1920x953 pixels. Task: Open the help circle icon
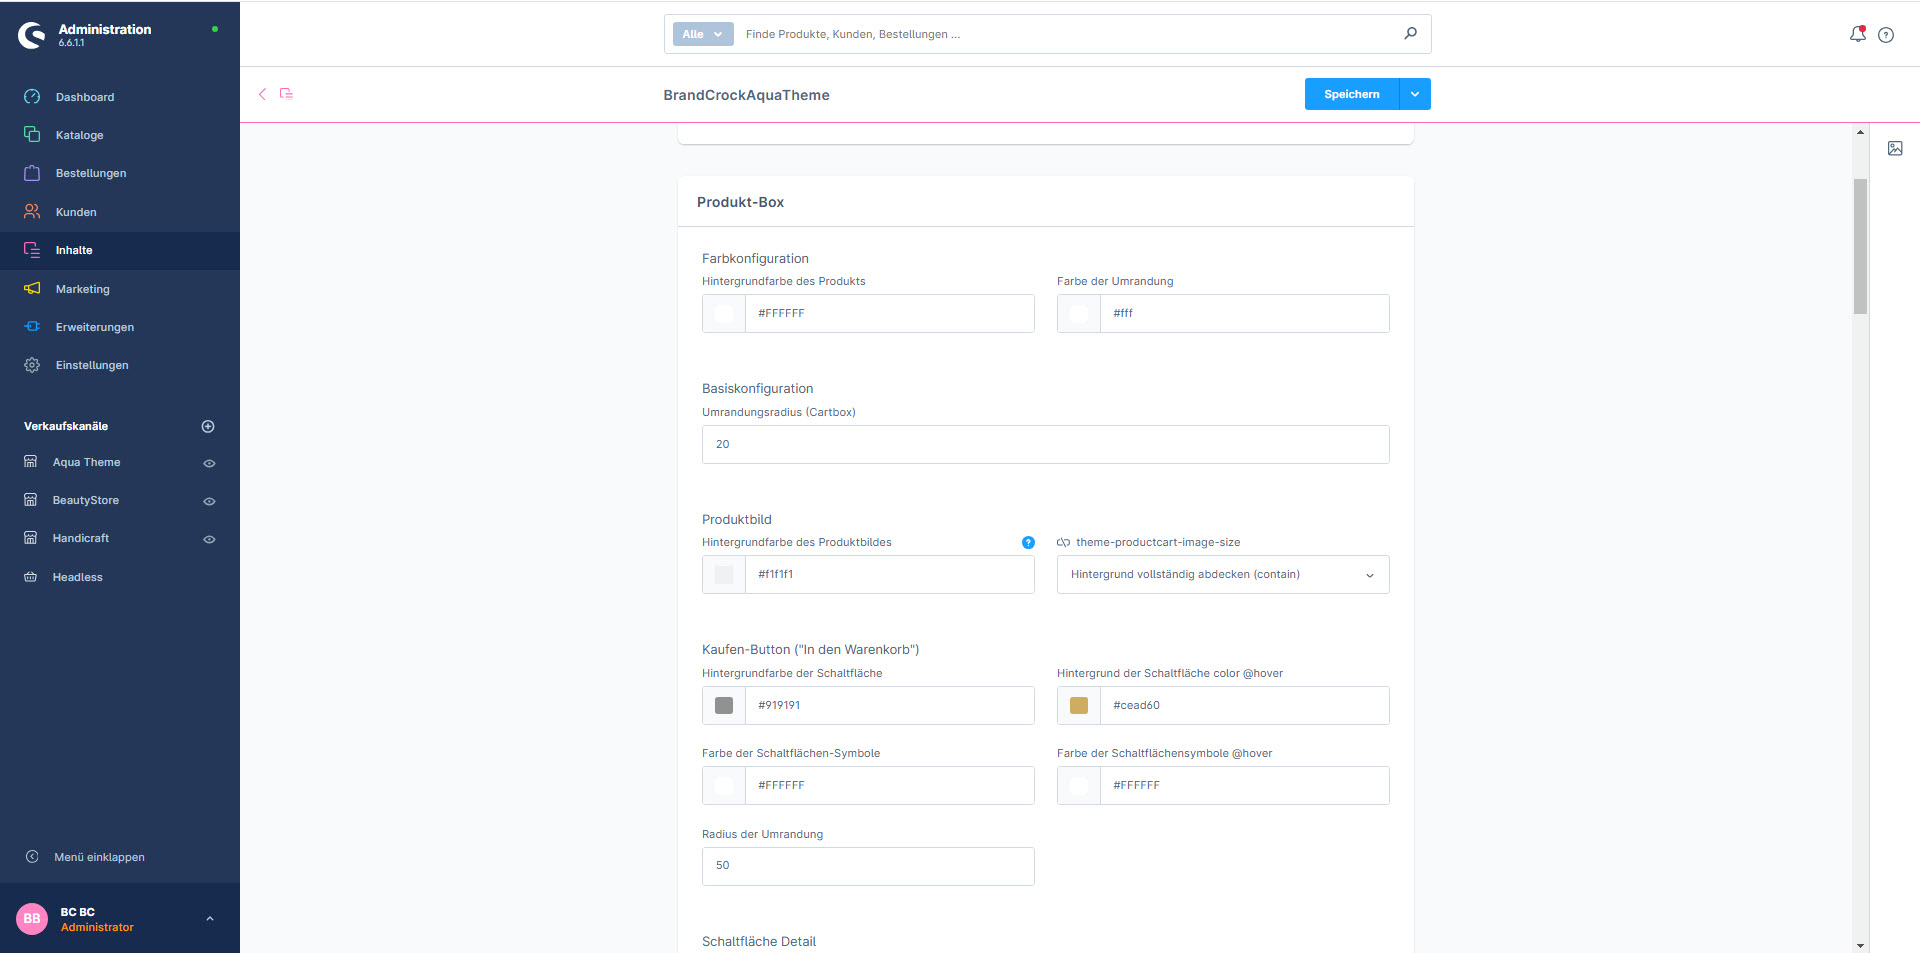coord(1886,35)
